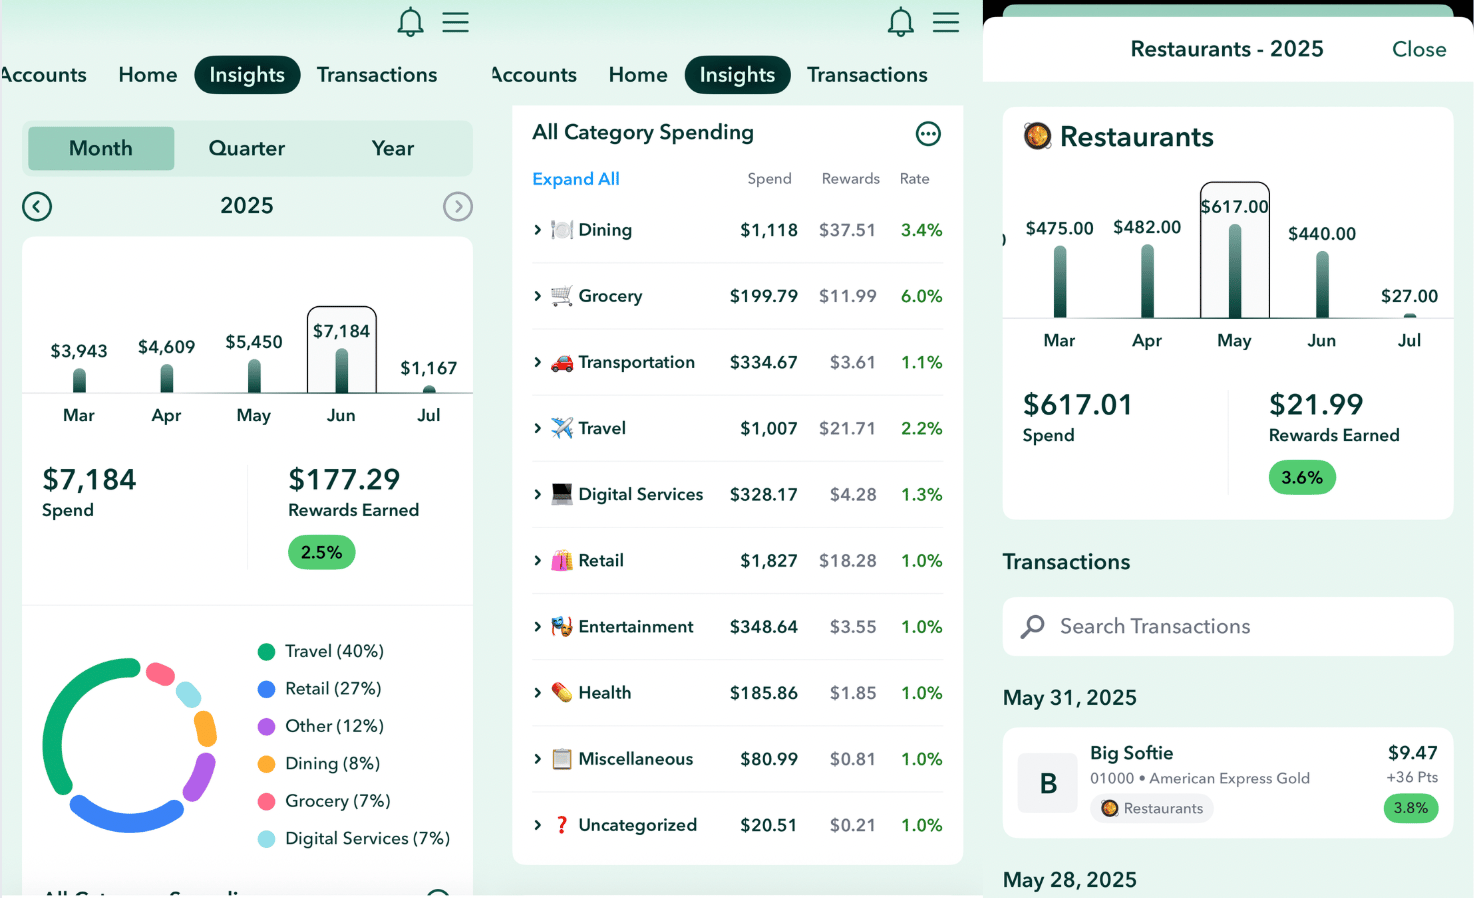Click the Digital Services laptop icon
The width and height of the screenshot is (1474, 898).
(x=562, y=494)
